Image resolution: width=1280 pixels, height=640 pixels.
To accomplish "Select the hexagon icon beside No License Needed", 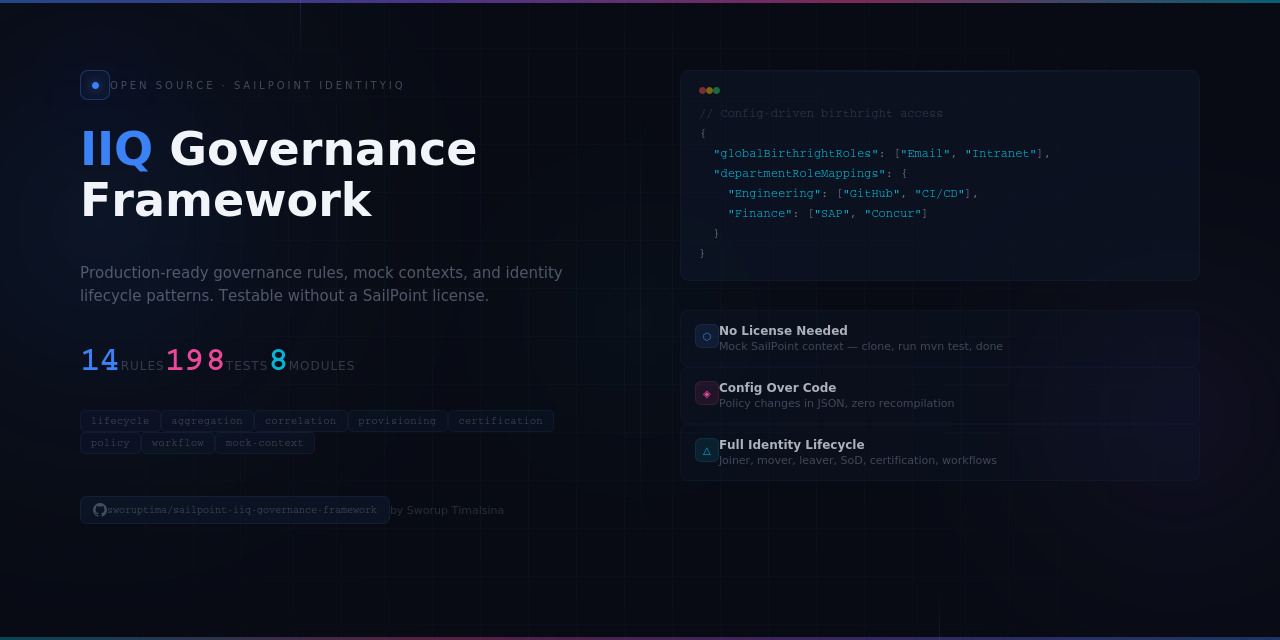I will [706, 336].
